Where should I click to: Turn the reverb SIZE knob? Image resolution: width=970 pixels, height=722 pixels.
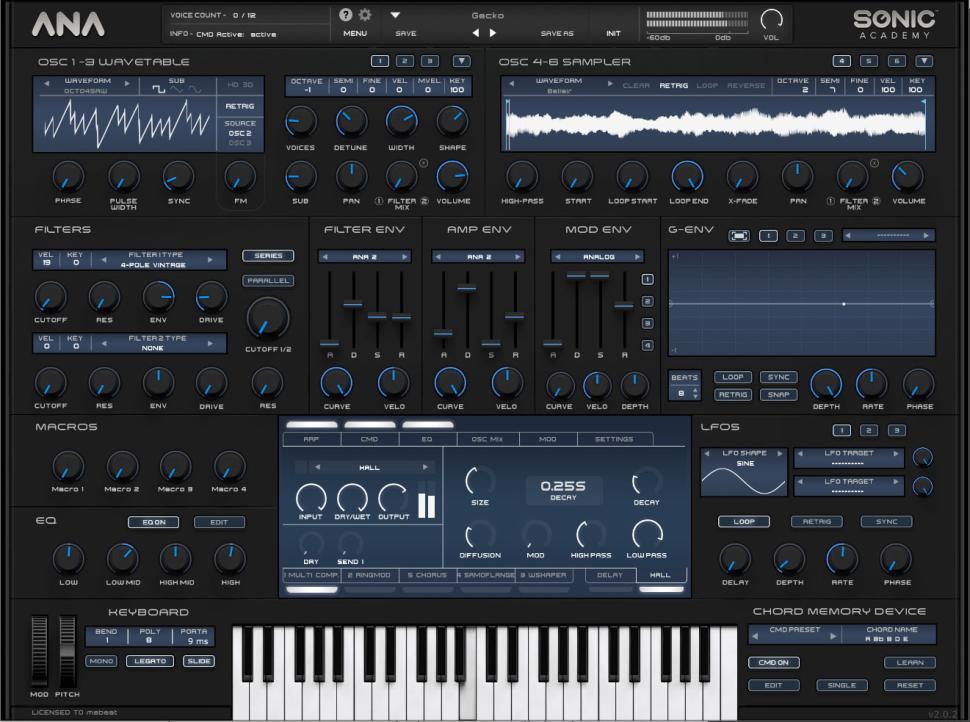(479, 481)
